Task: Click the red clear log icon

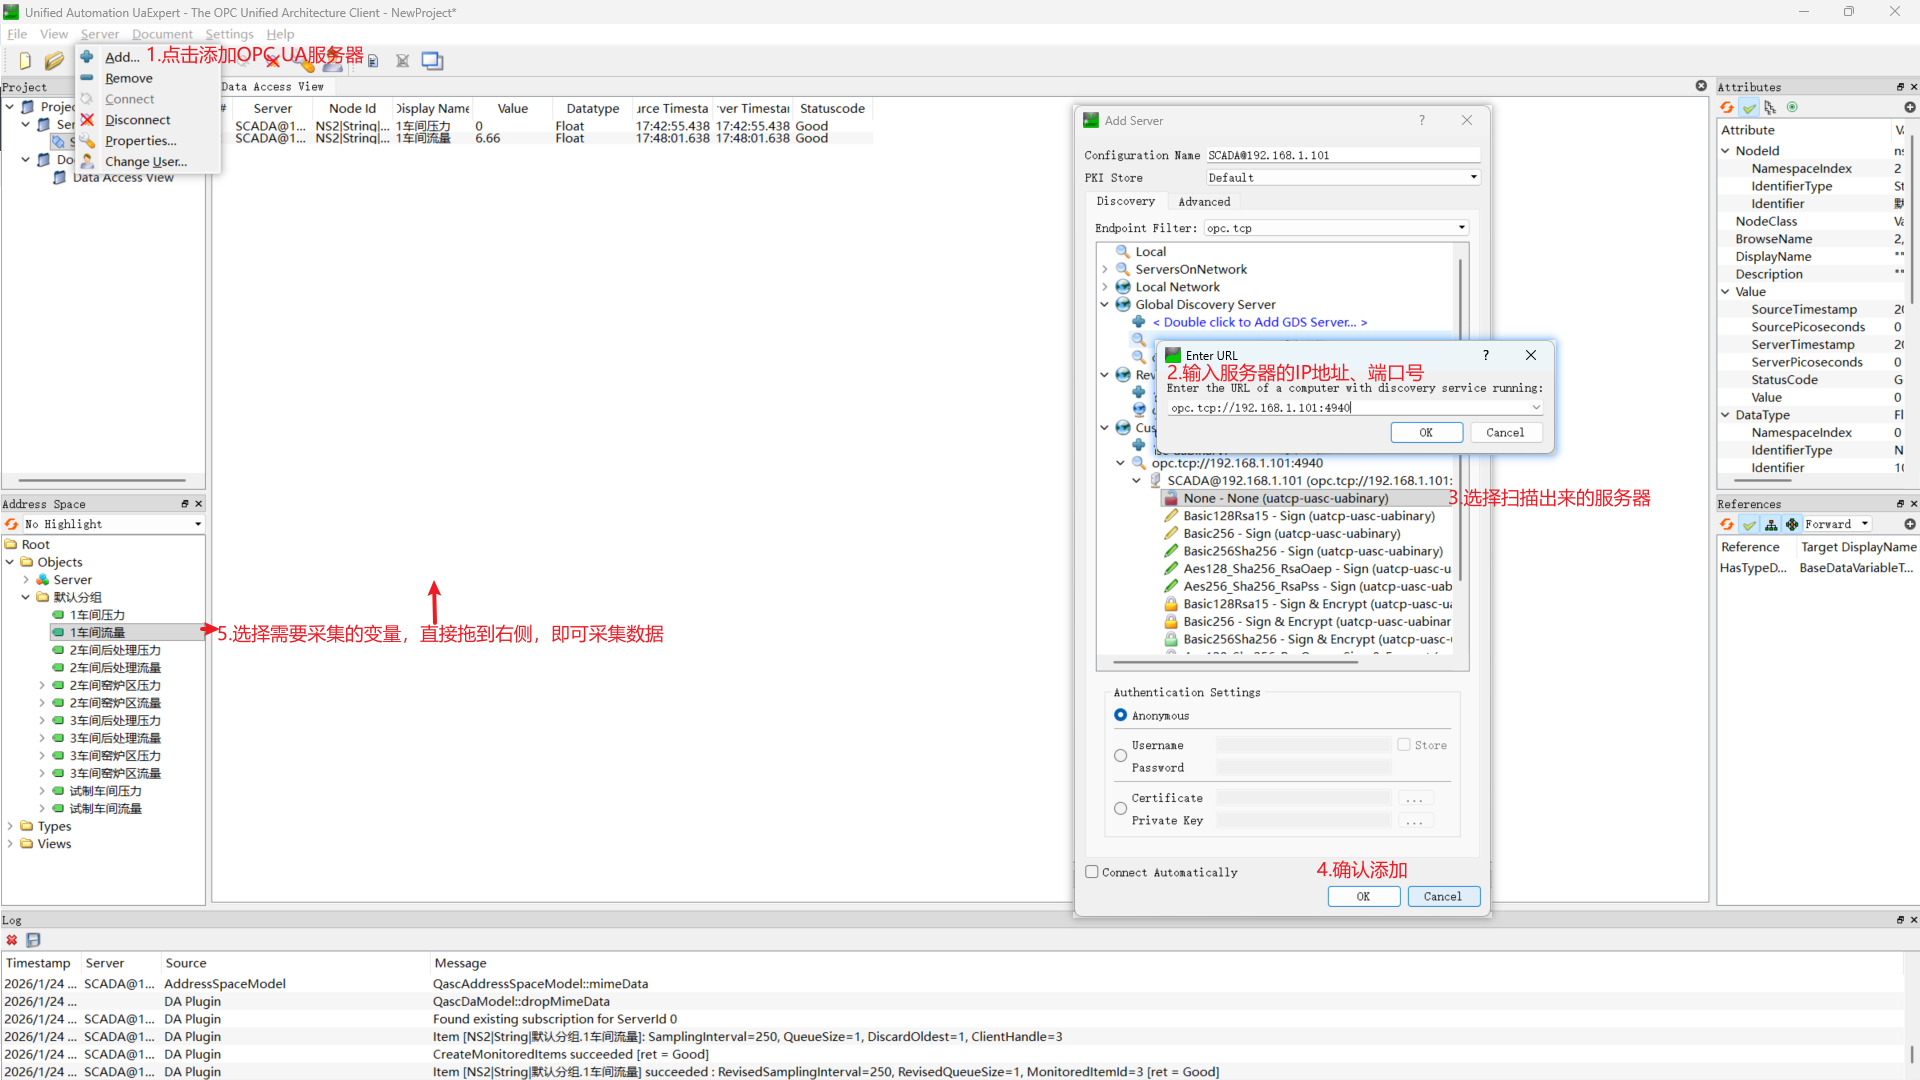Action: pos(12,940)
